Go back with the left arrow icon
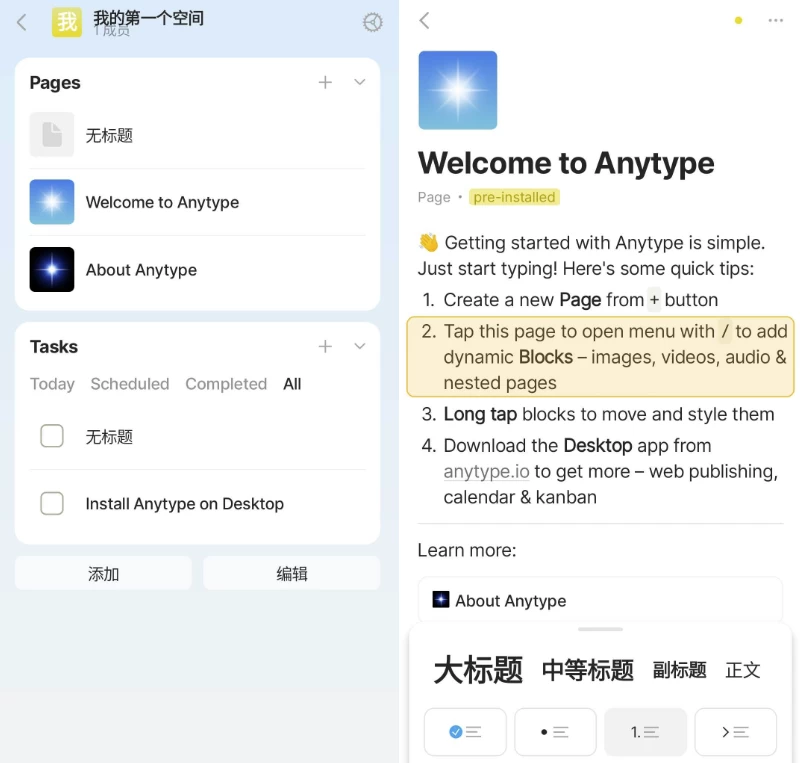 (22, 21)
